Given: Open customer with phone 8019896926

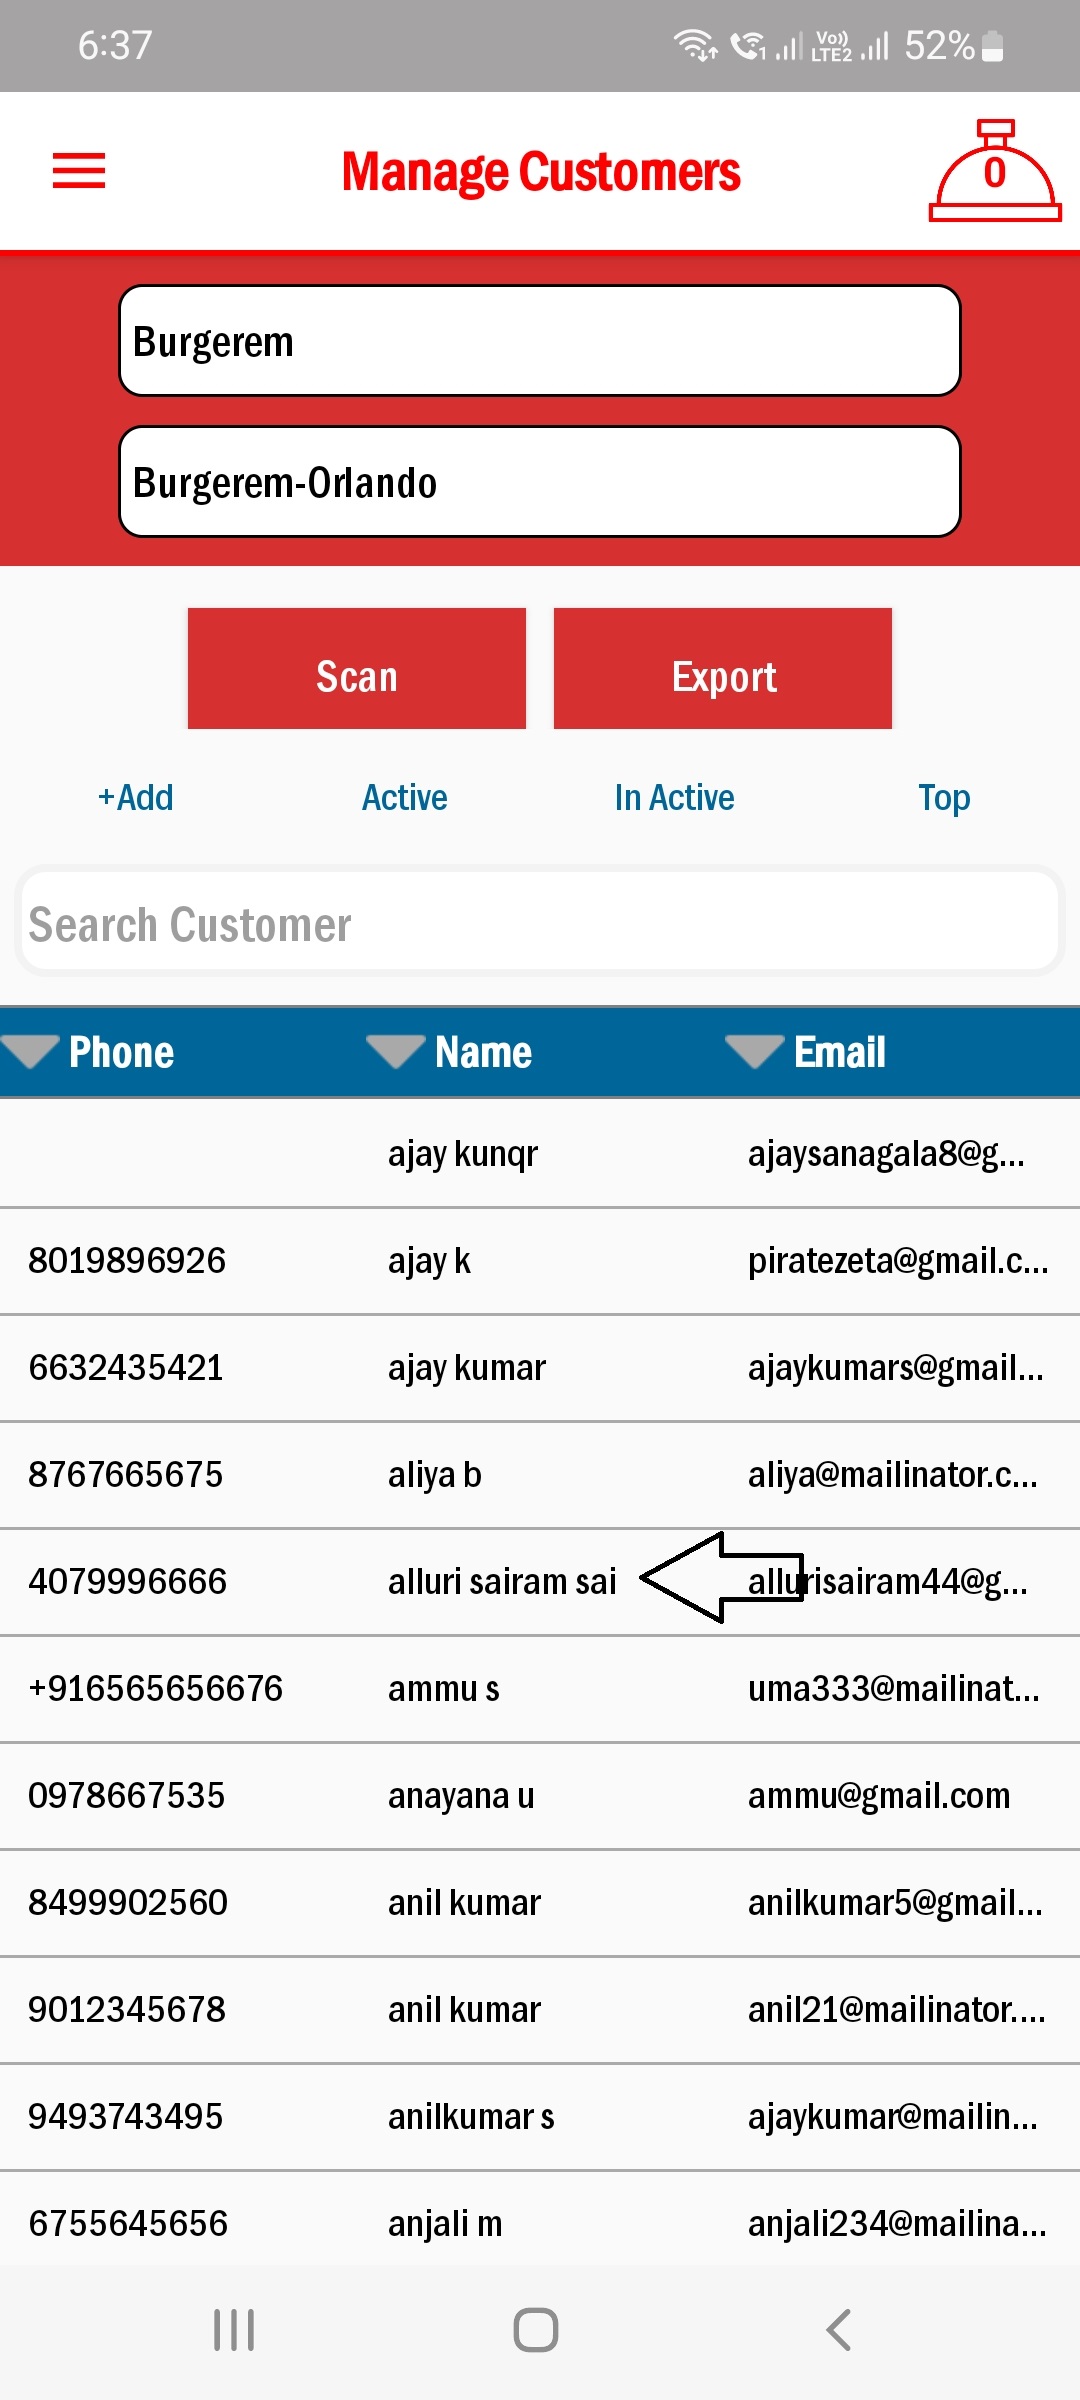Looking at the screenshot, I should pos(127,1261).
